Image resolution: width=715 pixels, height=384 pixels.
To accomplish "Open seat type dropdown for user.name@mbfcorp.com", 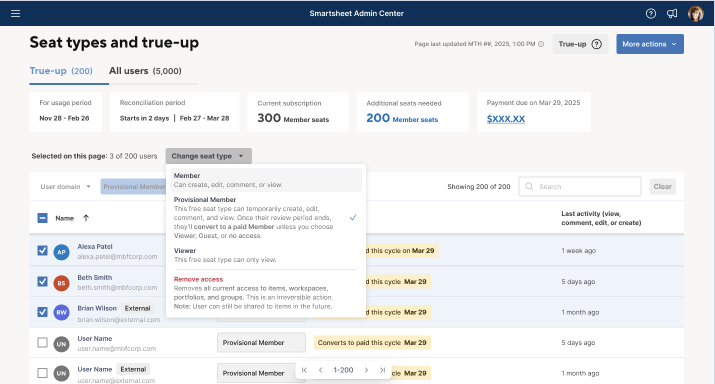I will [261, 342].
